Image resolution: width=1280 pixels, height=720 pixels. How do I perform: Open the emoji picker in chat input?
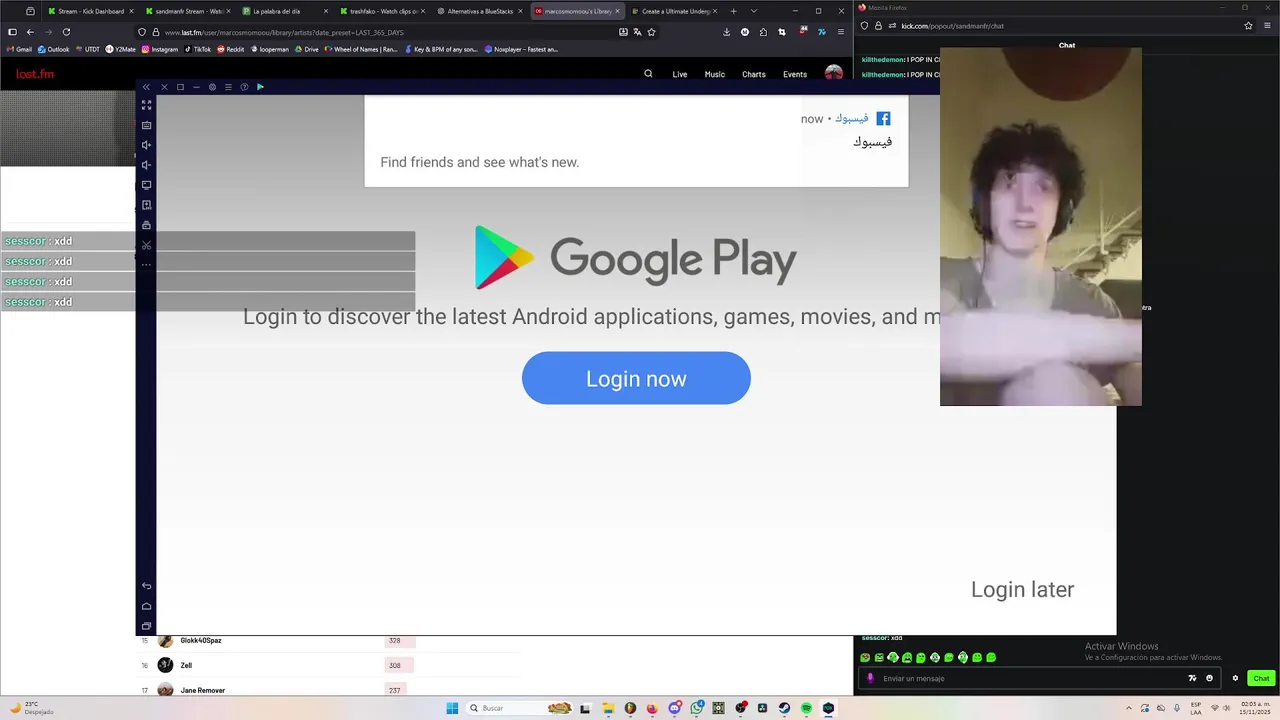[x=1209, y=678]
